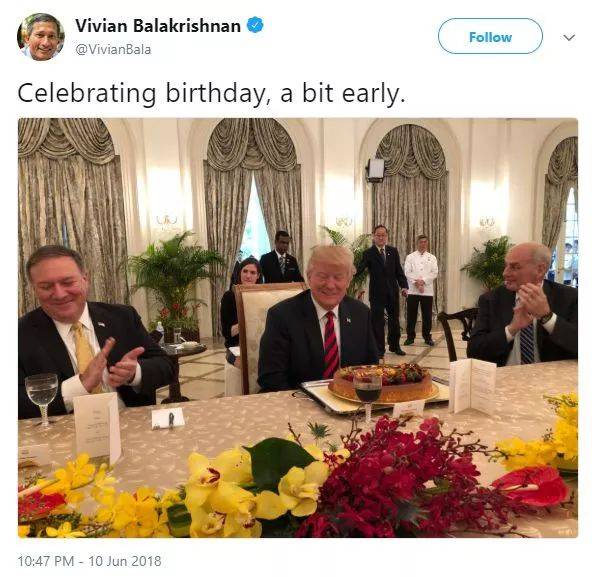Image resolution: width=601 pixels, height=577 pixels.
Task: Click the blue verified badge
Action: point(256,26)
